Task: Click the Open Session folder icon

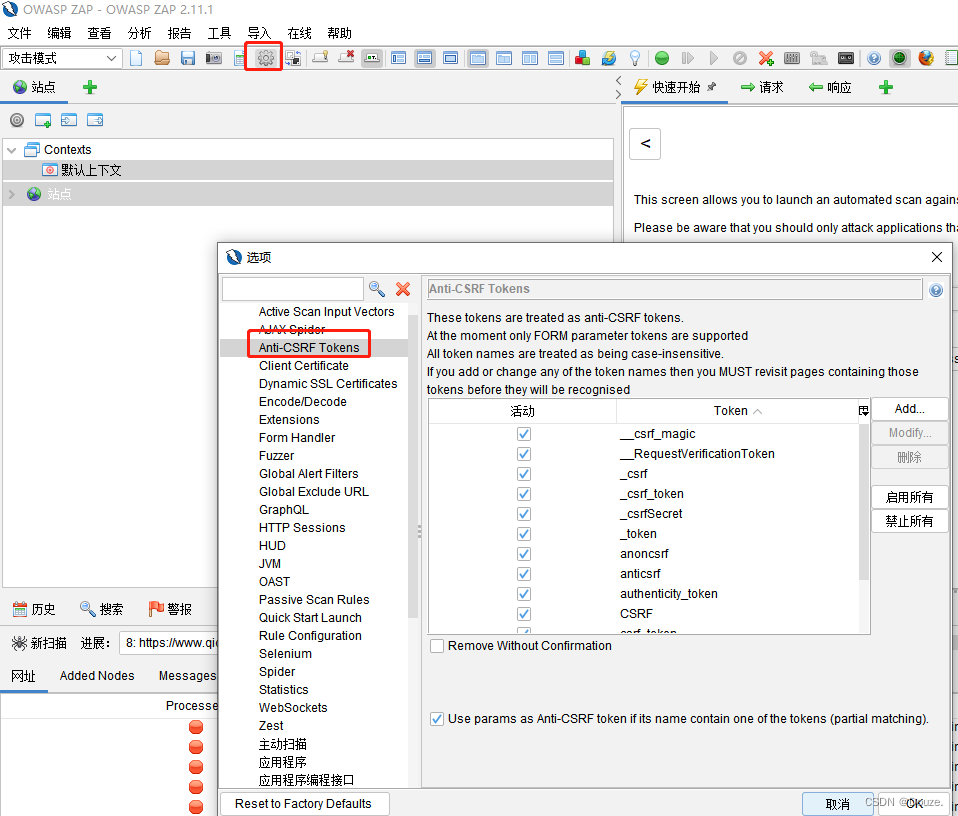Action: tap(162, 58)
